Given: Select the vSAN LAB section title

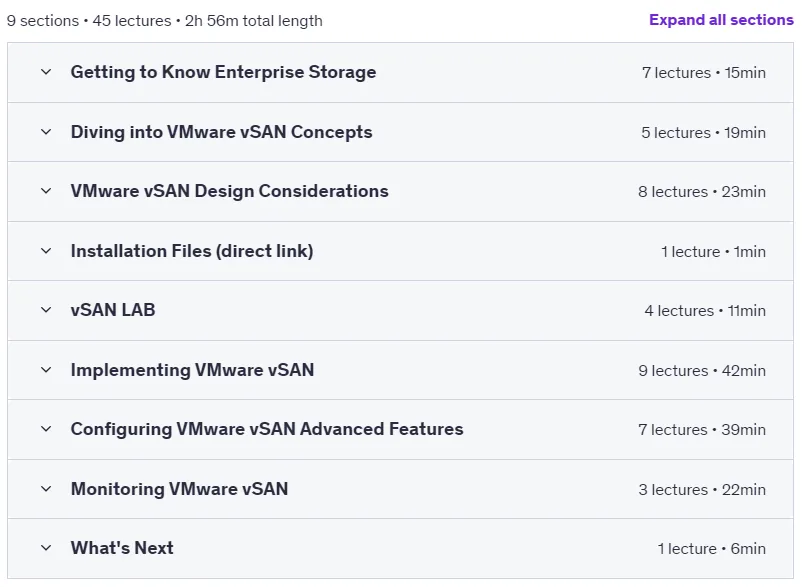Looking at the screenshot, I should pyautogui.click(x=113, y=310).
